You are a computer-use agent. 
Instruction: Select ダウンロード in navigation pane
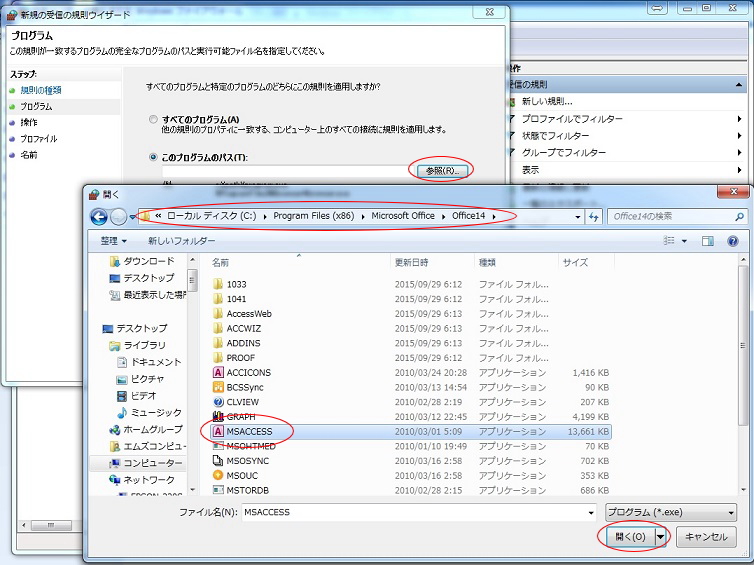(x=149, y=261)
